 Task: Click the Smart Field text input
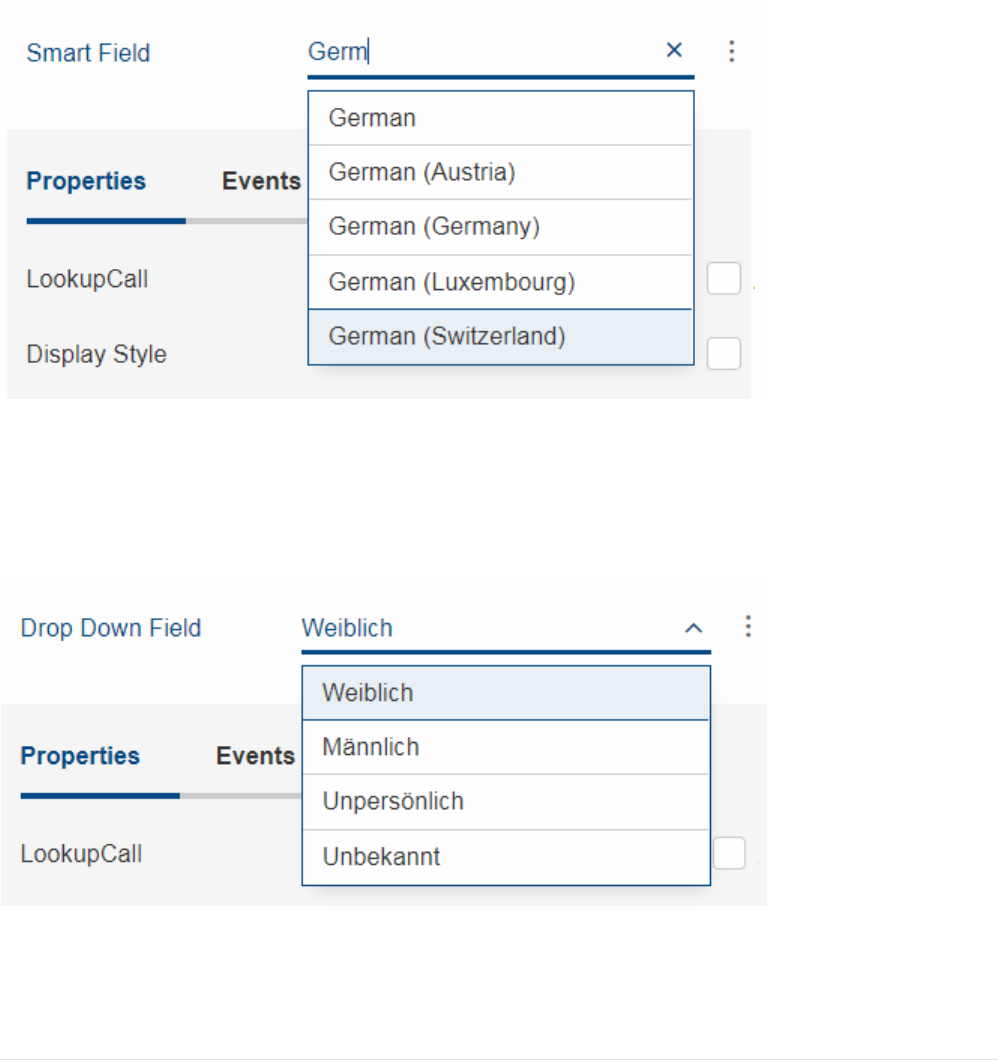click(x=480, y=52)
